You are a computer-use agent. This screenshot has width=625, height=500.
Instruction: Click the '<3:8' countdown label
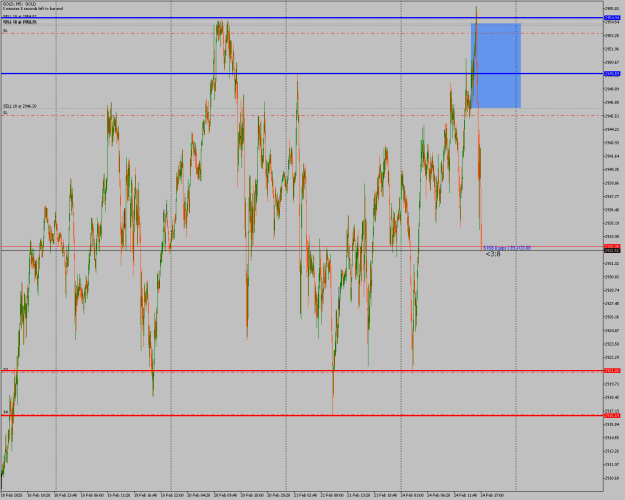(x=493, y=254)
